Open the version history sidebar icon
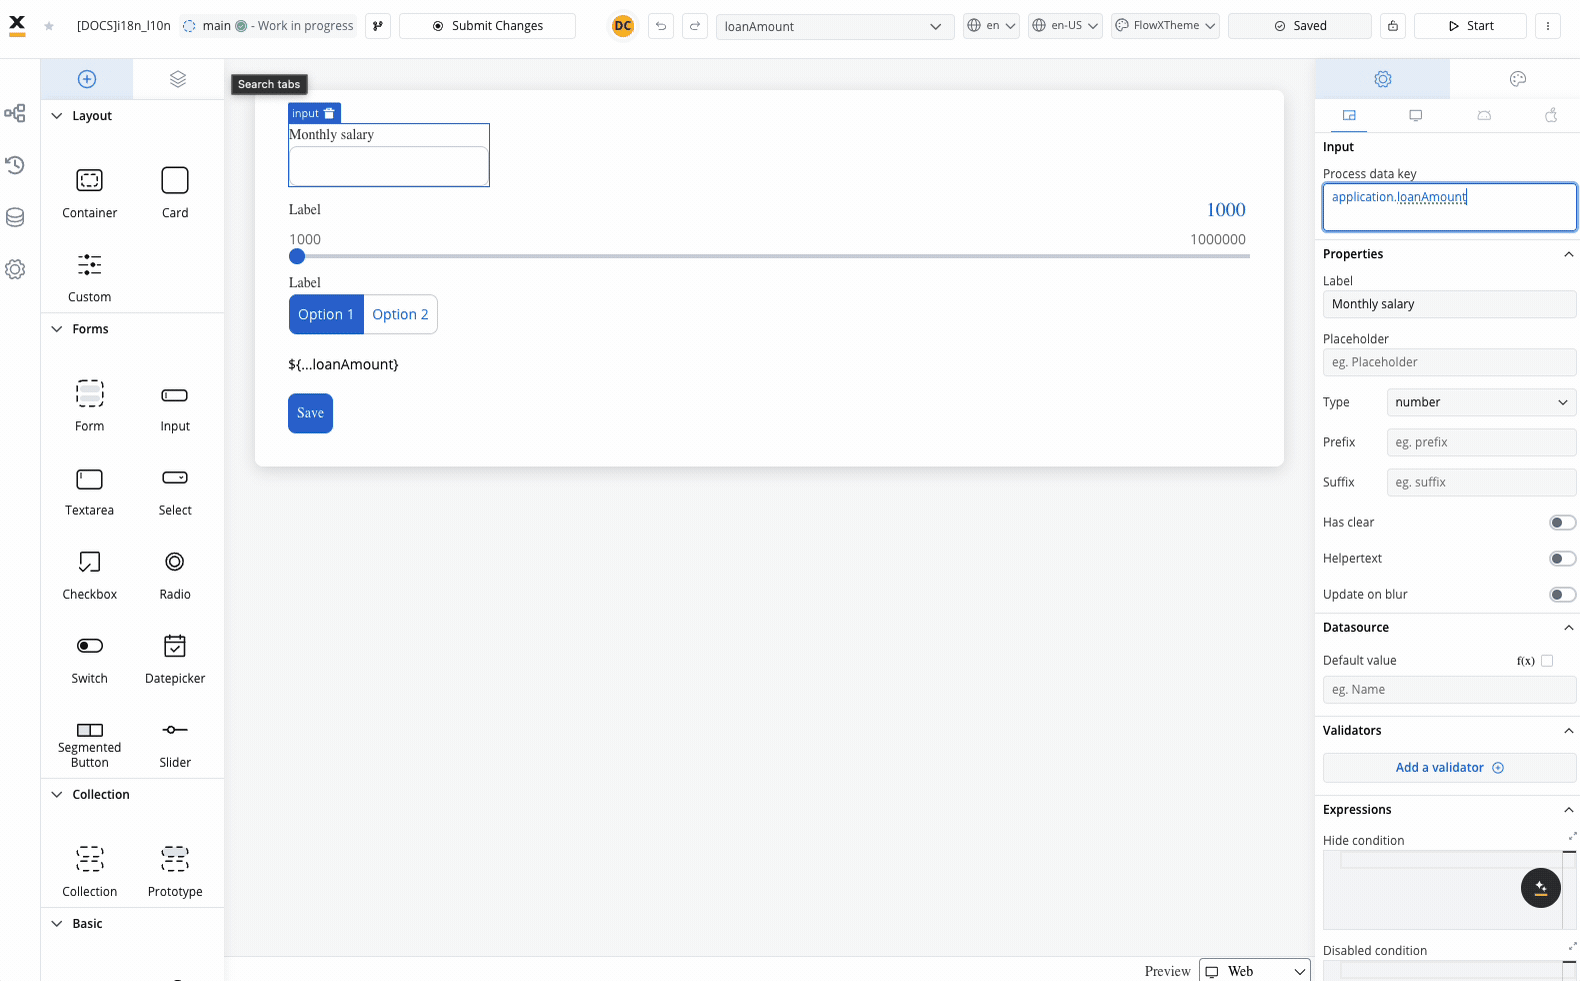The height and width of the screenshot is (981, 1580). (x=15, y=165)
